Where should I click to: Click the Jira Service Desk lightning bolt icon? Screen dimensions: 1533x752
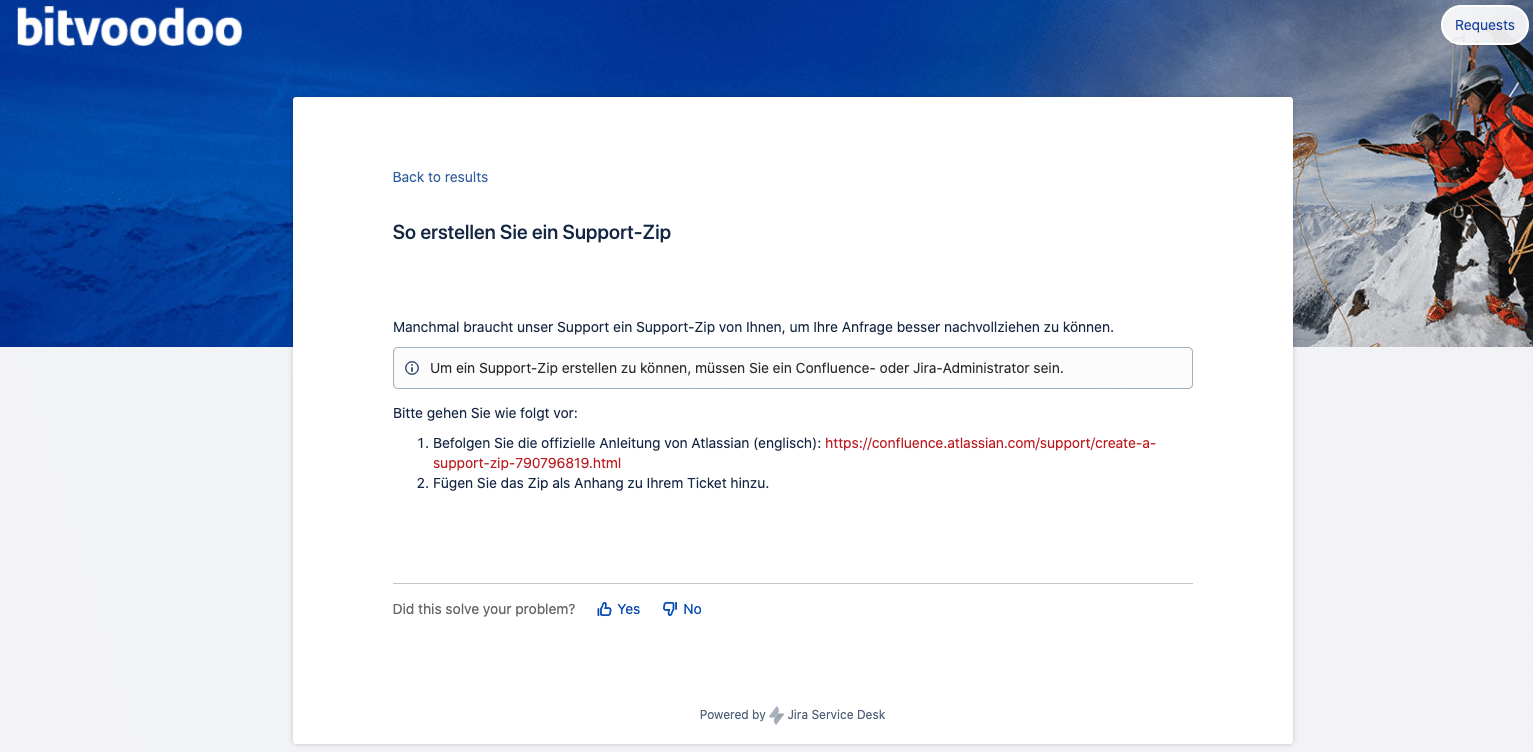775,714
